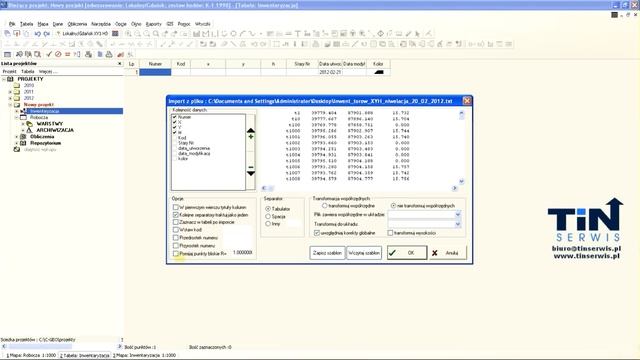Image resolution: width=640 pixels, height=360 pixels.
Task: Click the diamond-shaped tool icon
Action: (x=380, y=34)
